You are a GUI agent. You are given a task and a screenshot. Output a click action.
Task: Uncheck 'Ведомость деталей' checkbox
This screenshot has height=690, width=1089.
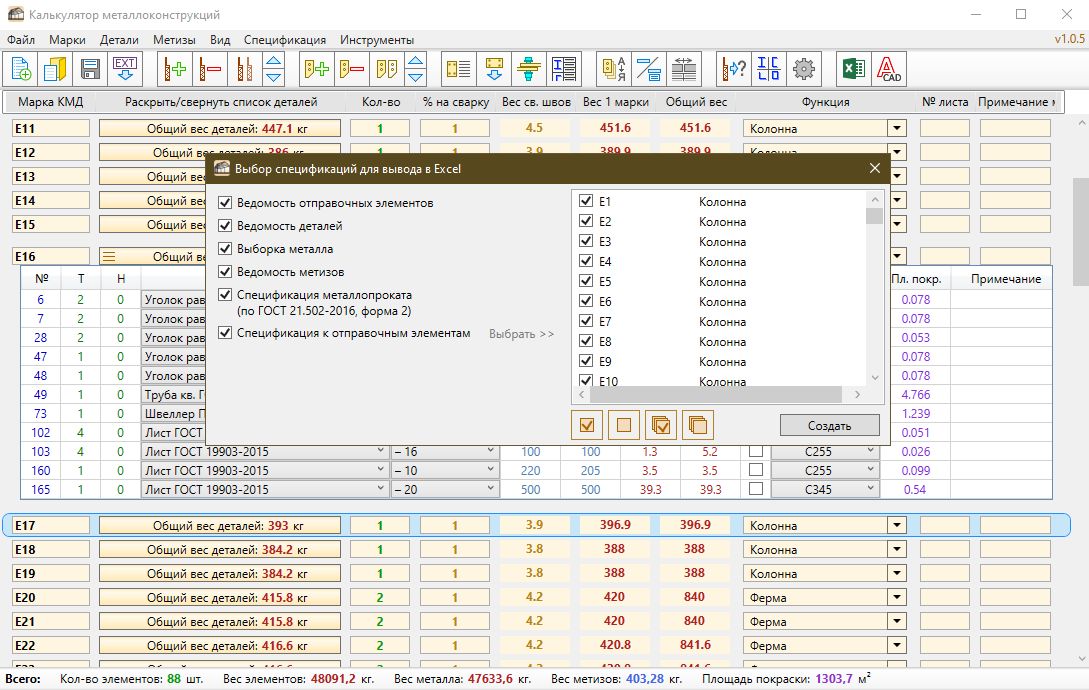click(224, 226)
